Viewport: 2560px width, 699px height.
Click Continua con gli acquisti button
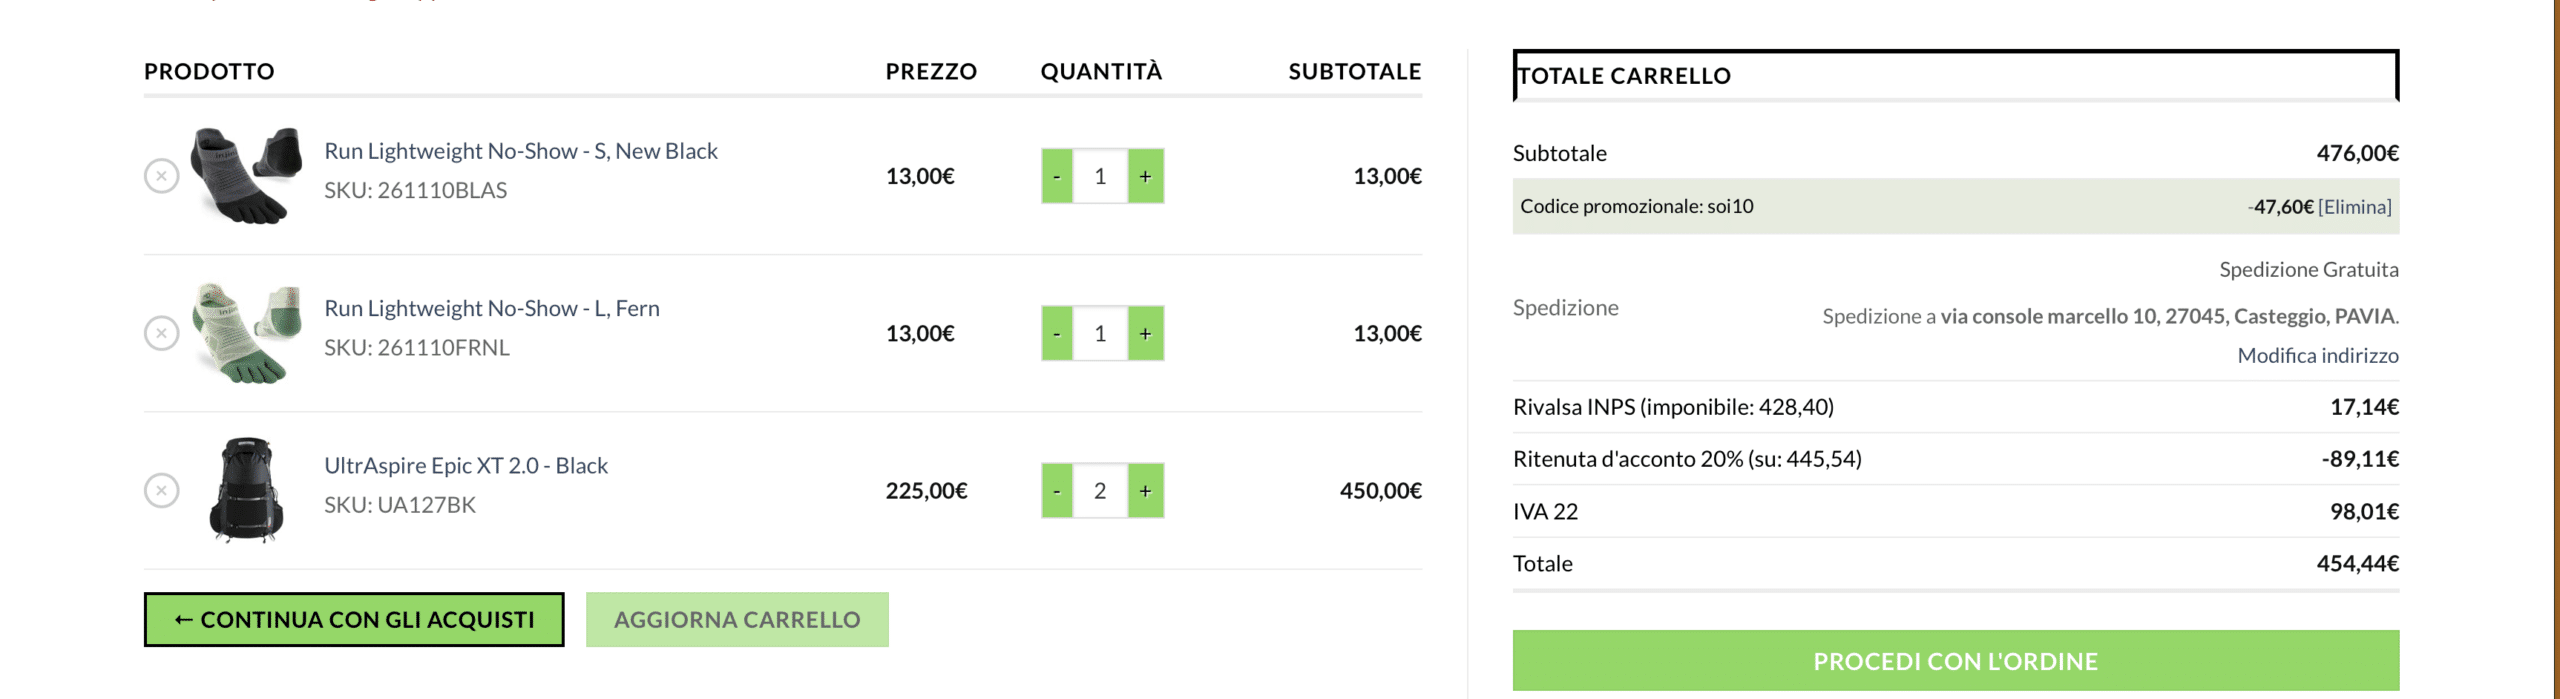coord(354,619)
